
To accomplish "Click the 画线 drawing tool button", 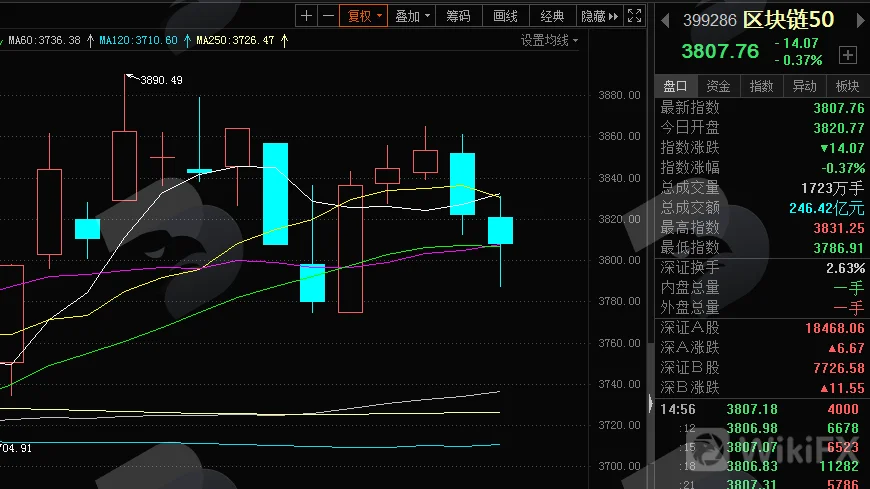I will (505, 16).
